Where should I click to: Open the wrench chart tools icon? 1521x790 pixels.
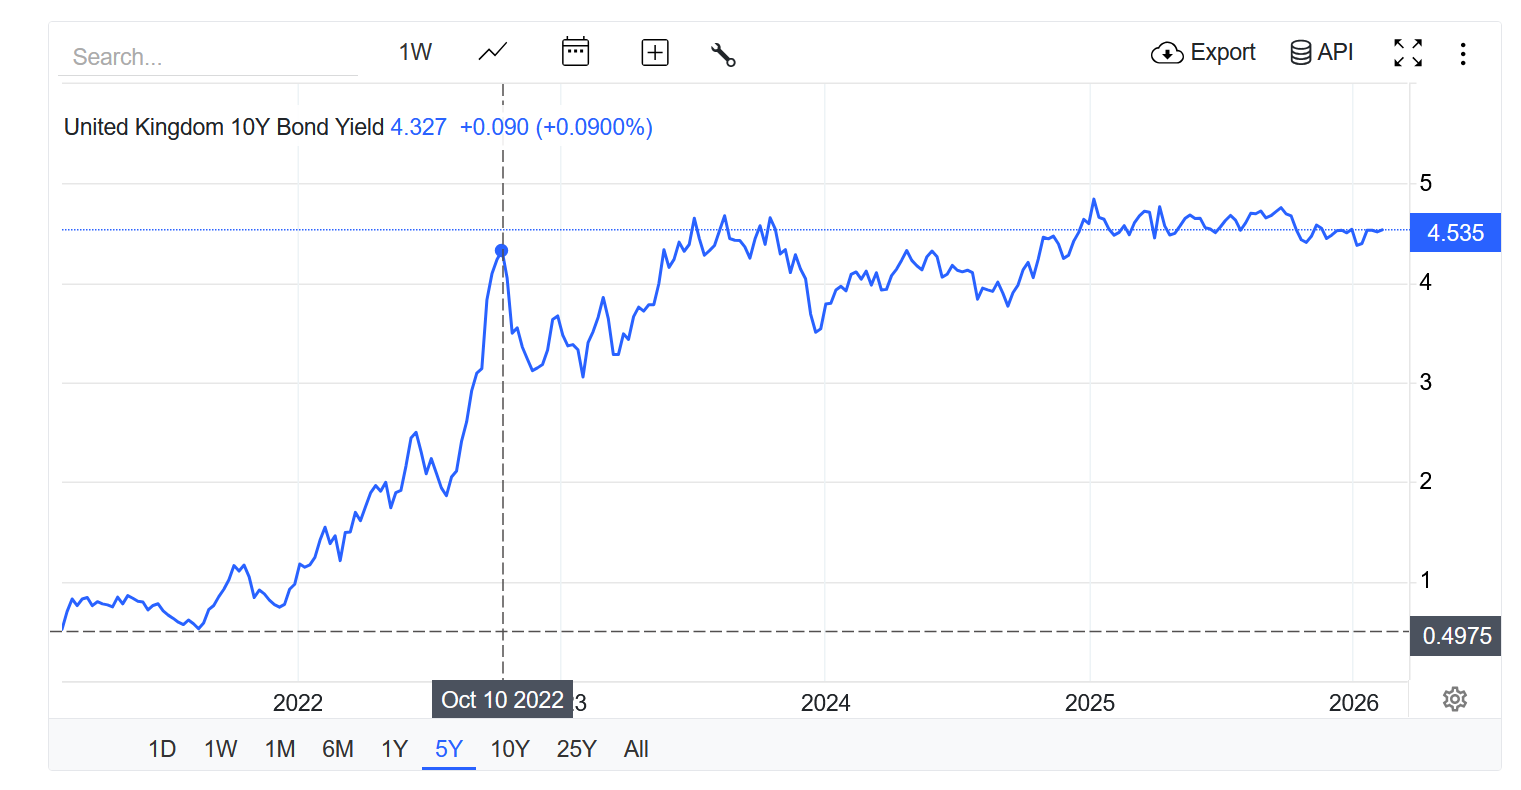(723, 54)
